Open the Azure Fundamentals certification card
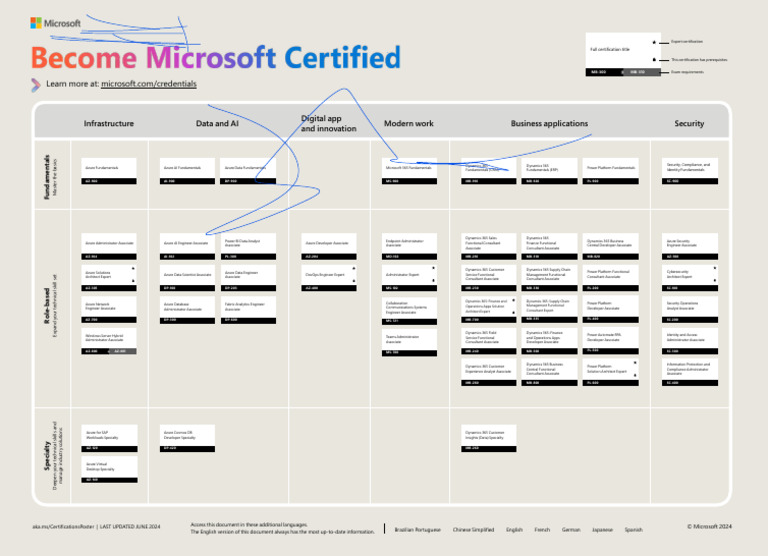This screenshot has width=768, height=556. pyautogui.click(x=109, y=171)
